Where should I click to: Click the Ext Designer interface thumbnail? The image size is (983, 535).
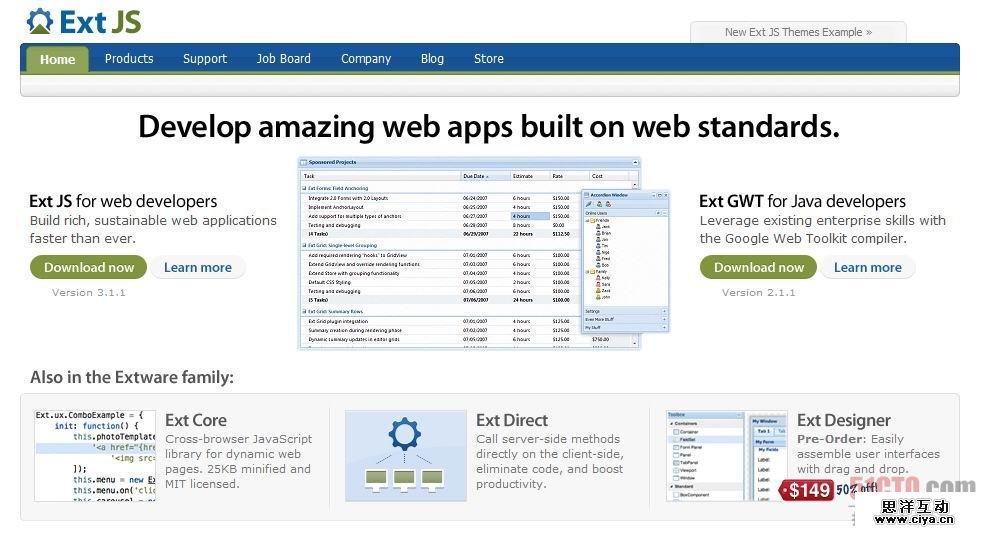(x=726, y=455)
